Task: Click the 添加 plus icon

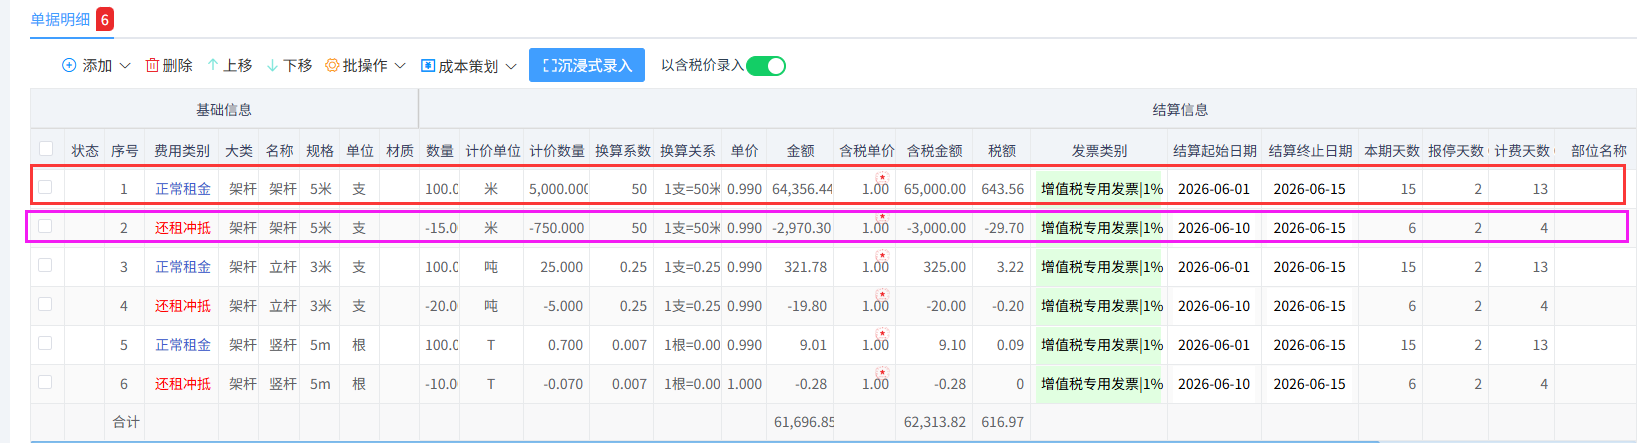Action: (x=69, y=65)
